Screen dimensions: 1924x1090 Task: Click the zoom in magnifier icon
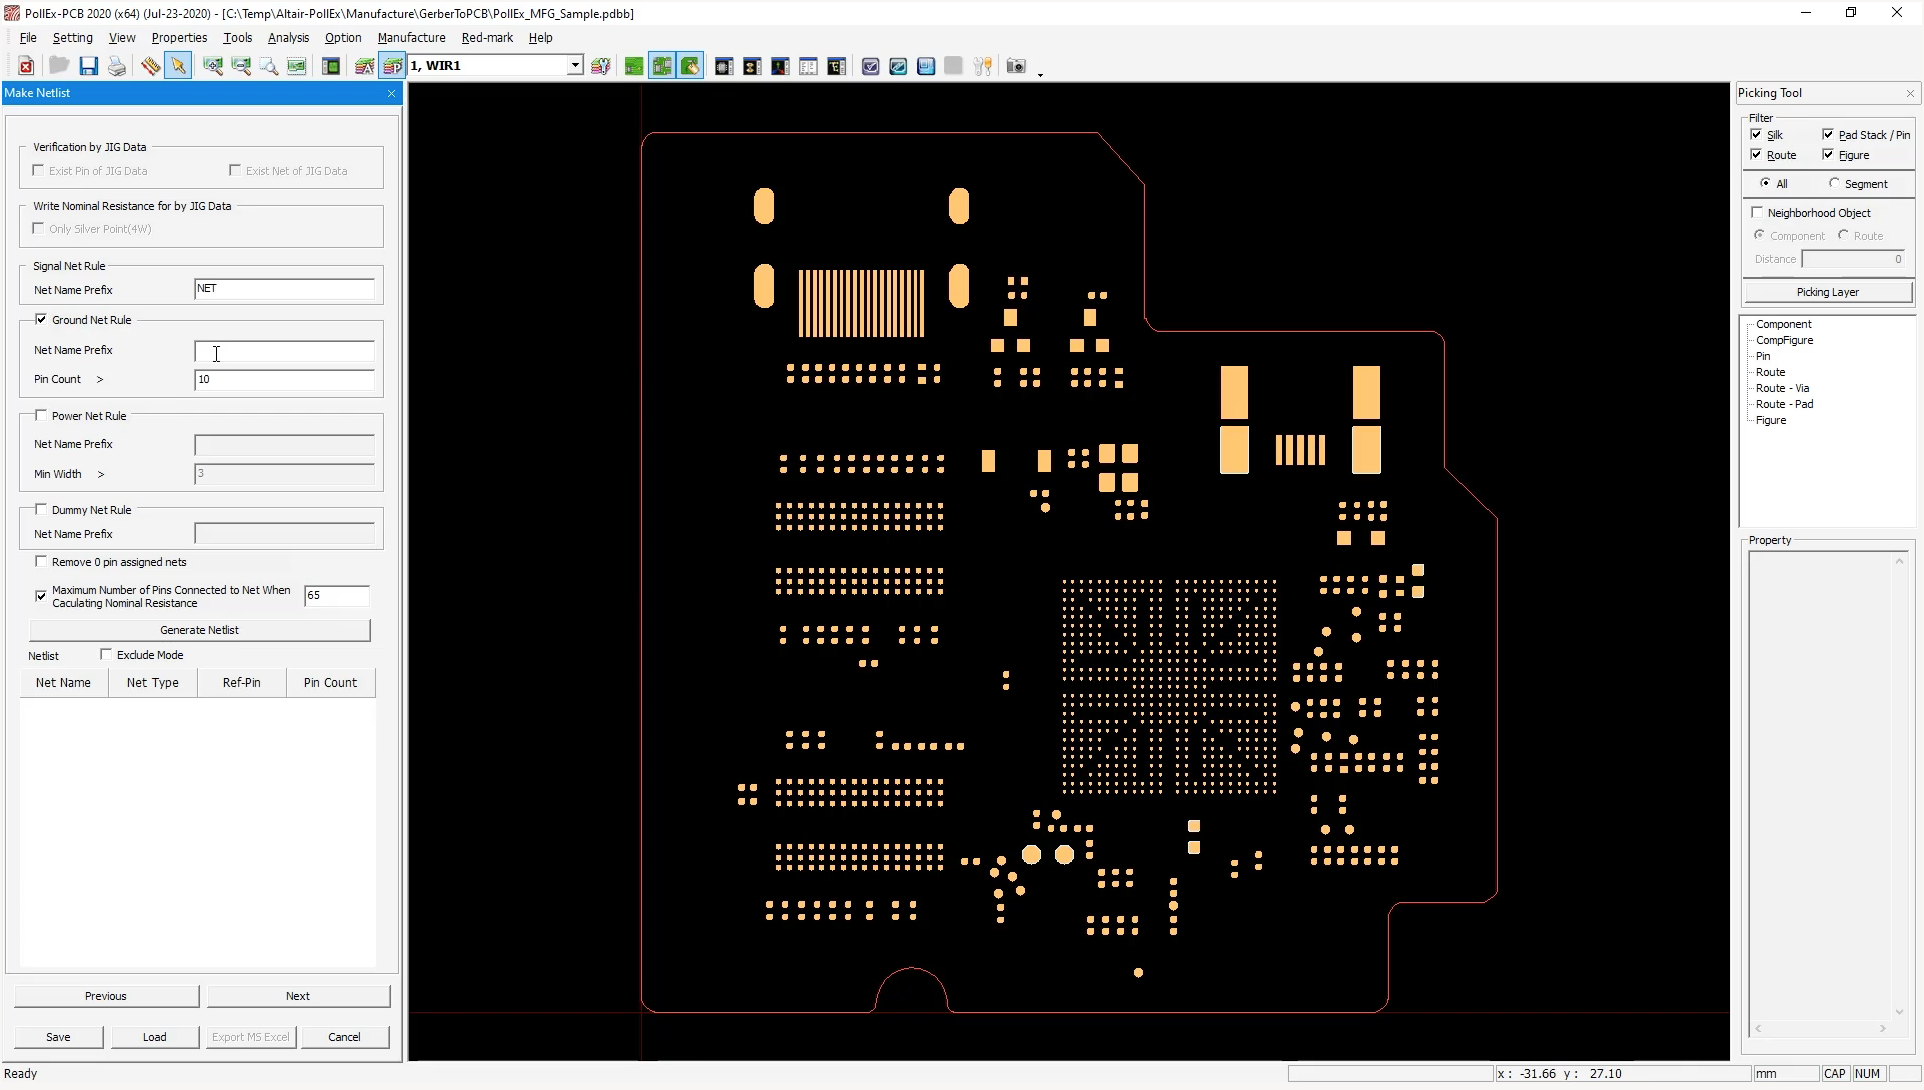(212, 66)
